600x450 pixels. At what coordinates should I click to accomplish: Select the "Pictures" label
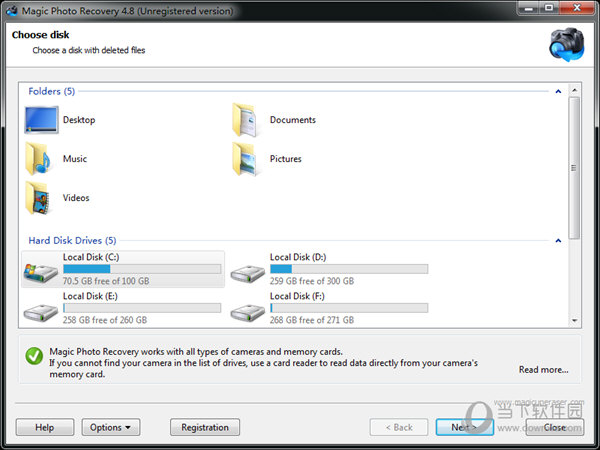point(286,159)
